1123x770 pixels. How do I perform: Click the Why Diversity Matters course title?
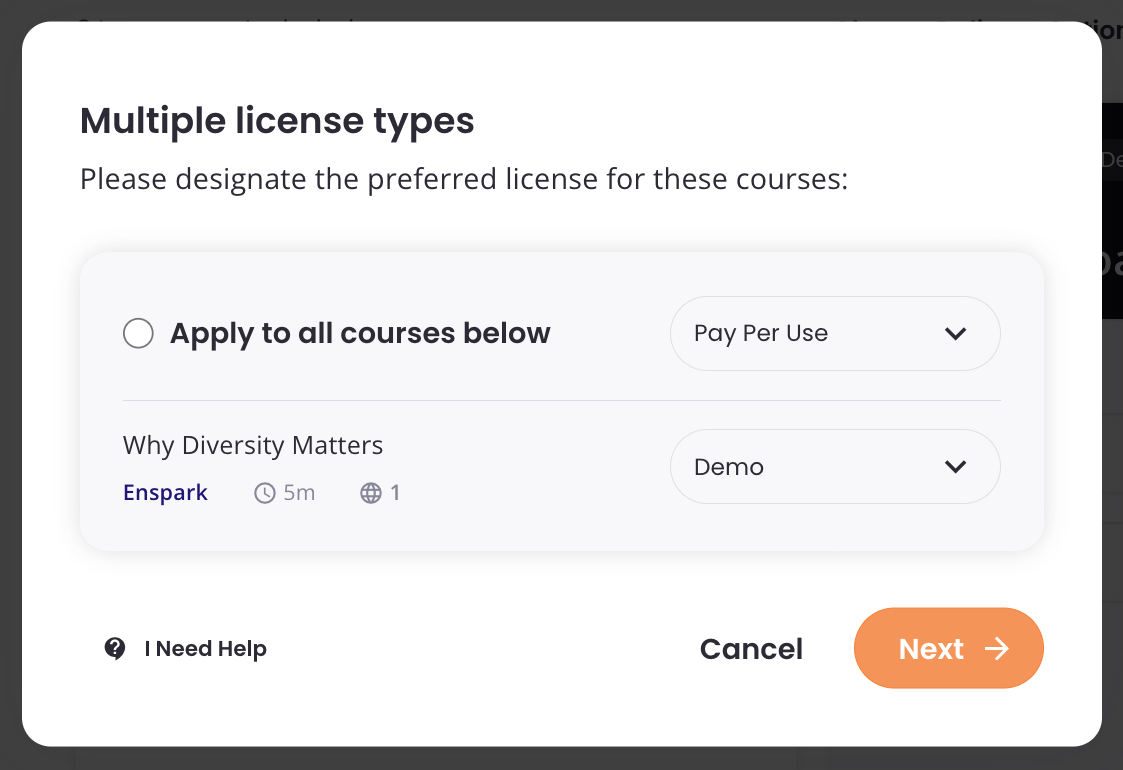(x=253, y=446)
